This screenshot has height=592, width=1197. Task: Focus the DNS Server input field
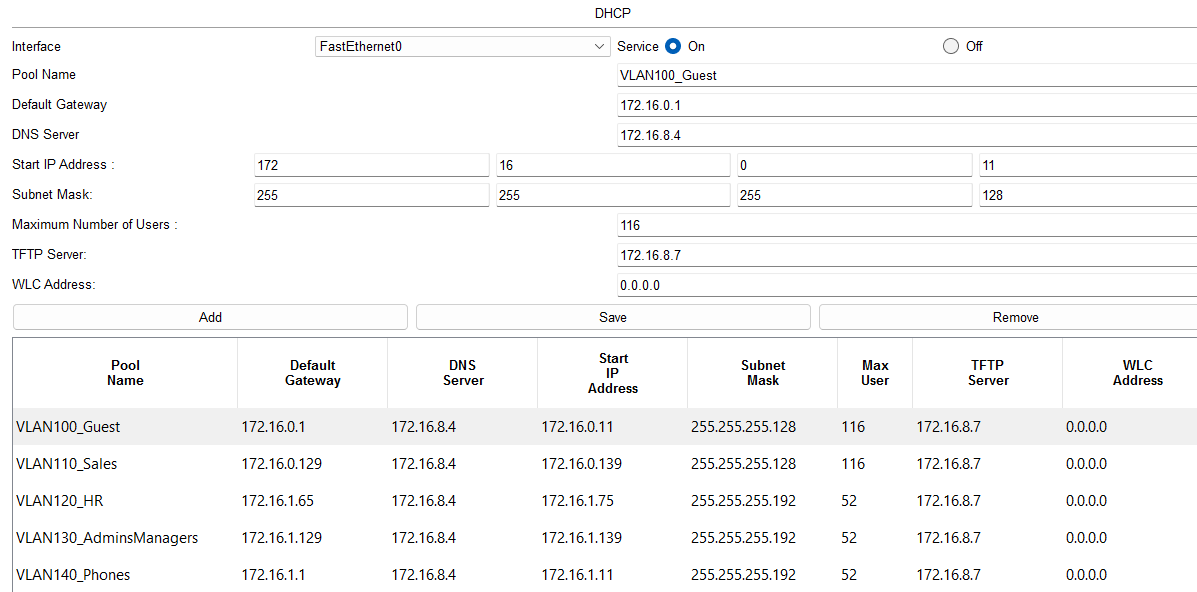907,135
